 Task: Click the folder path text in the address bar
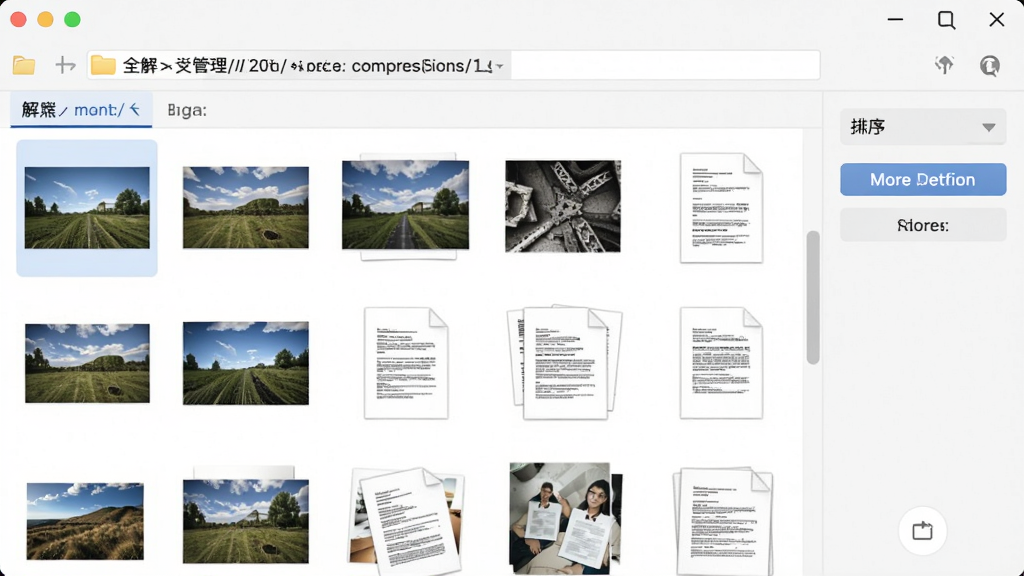307,65
